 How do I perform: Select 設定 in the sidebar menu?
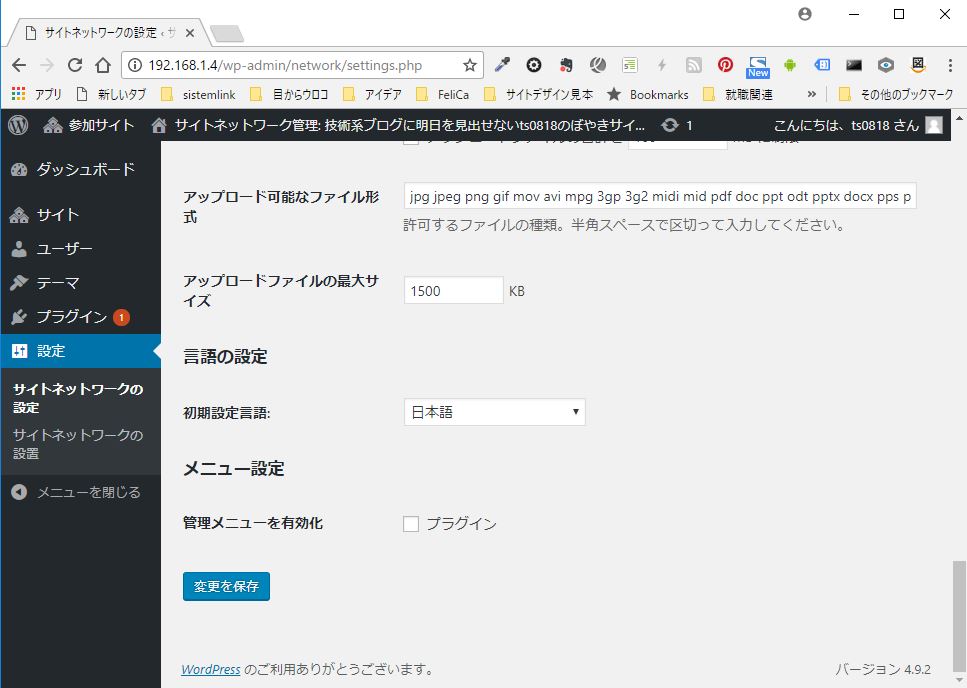click(80, 351)
